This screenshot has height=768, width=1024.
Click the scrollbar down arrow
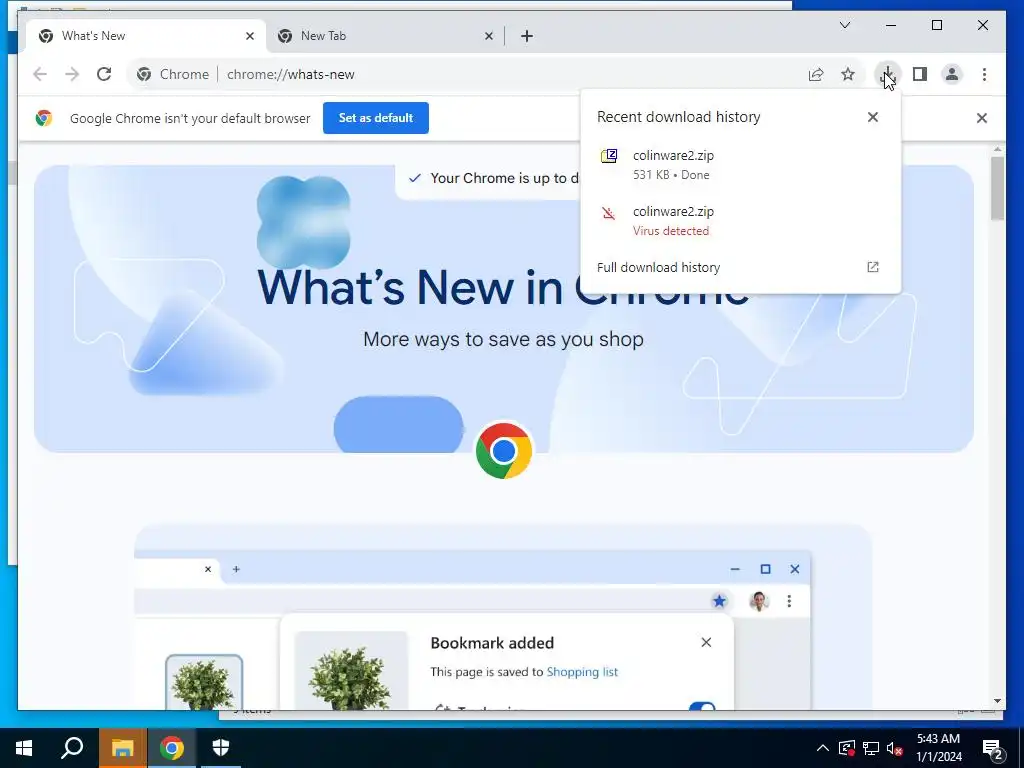coord(997,701)
